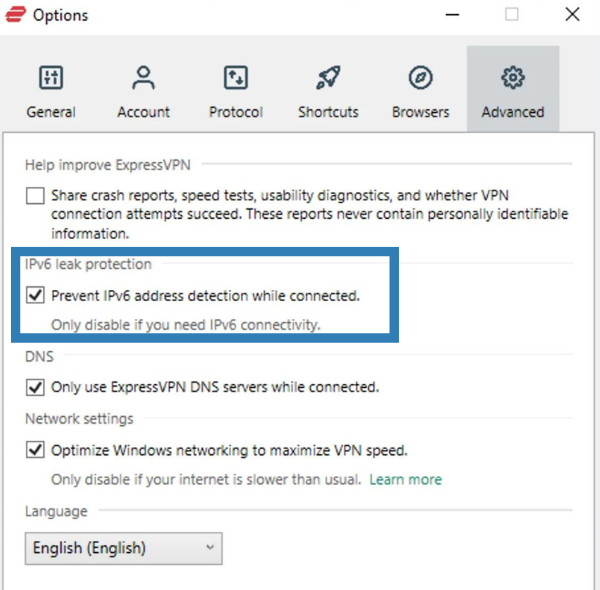The width and height of the screenshot is (600, 590).
Task: Click the Shortcuts rocket icon
Action: [x=328, y=77]
